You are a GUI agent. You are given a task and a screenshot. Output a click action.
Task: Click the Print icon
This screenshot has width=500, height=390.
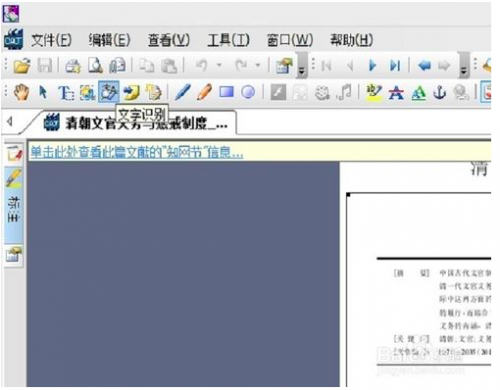(73, 66)
